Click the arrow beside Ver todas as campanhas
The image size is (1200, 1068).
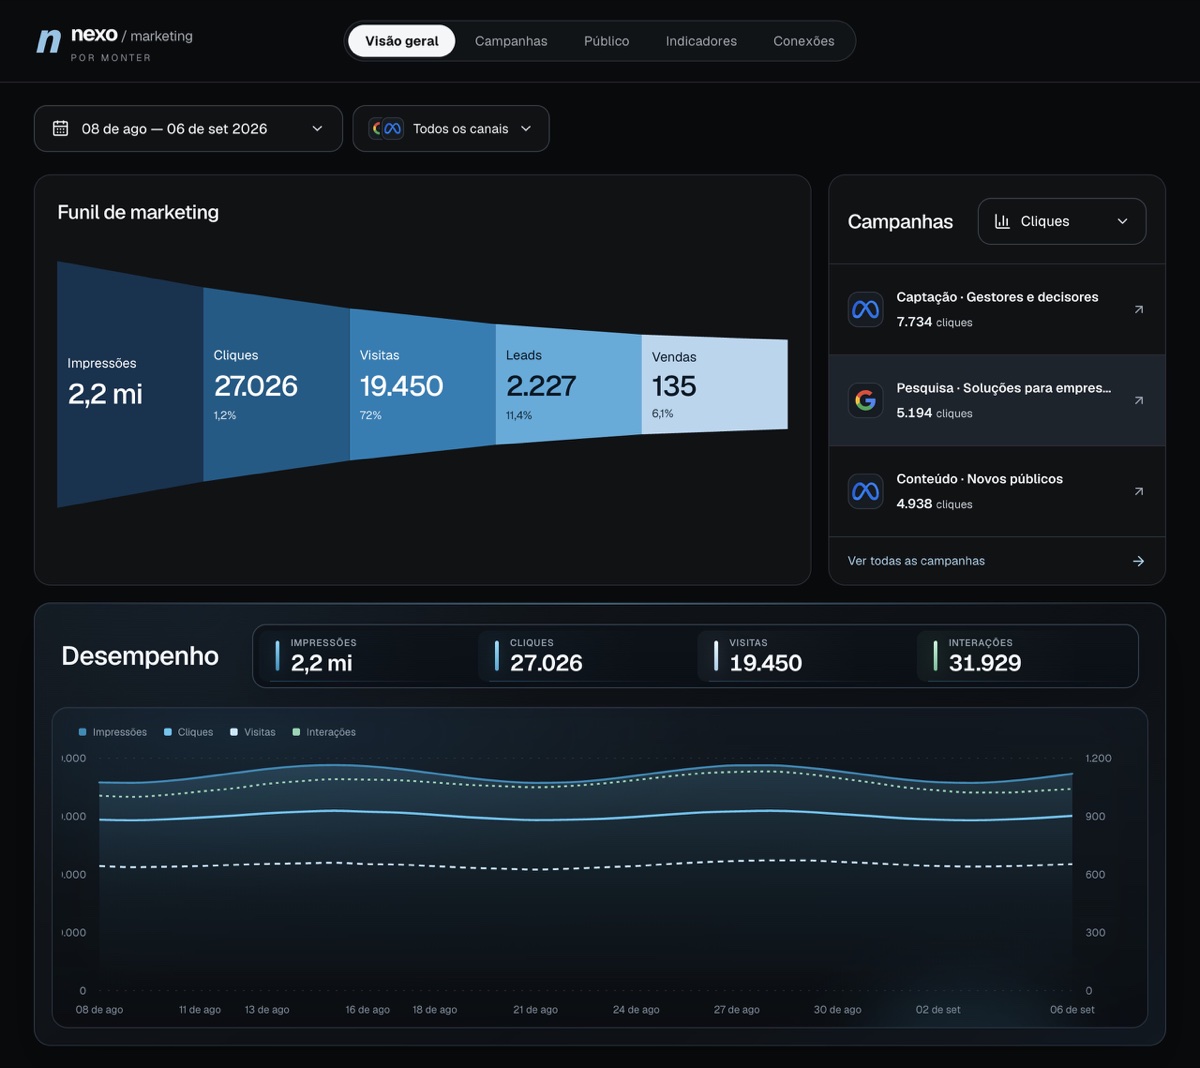(x=1138, y=561)
